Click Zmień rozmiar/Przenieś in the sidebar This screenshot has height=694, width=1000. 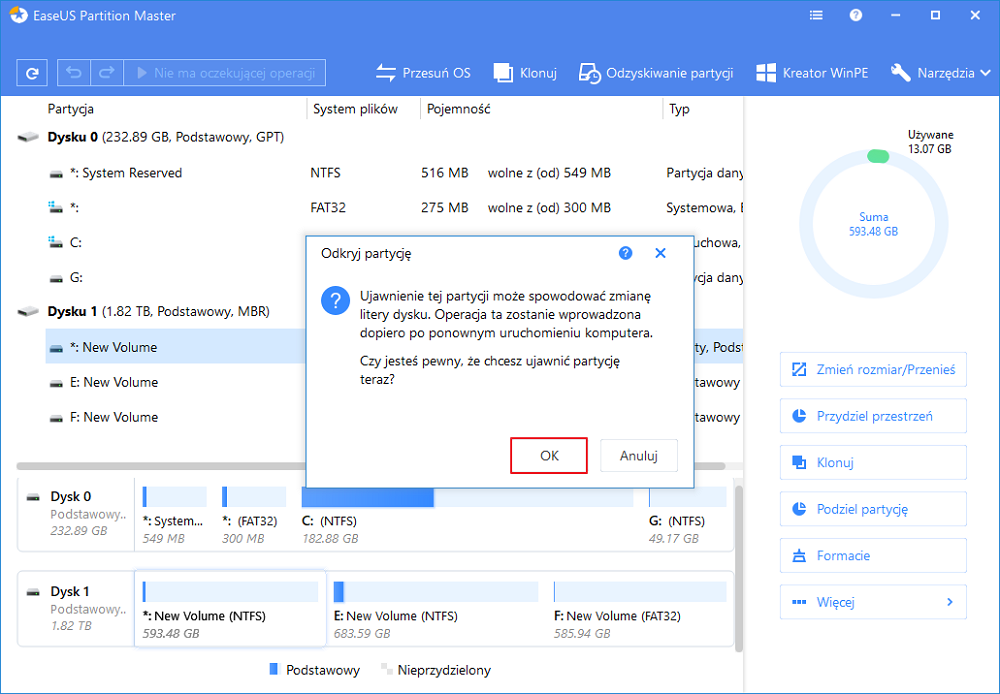click(x=872, y=369)
